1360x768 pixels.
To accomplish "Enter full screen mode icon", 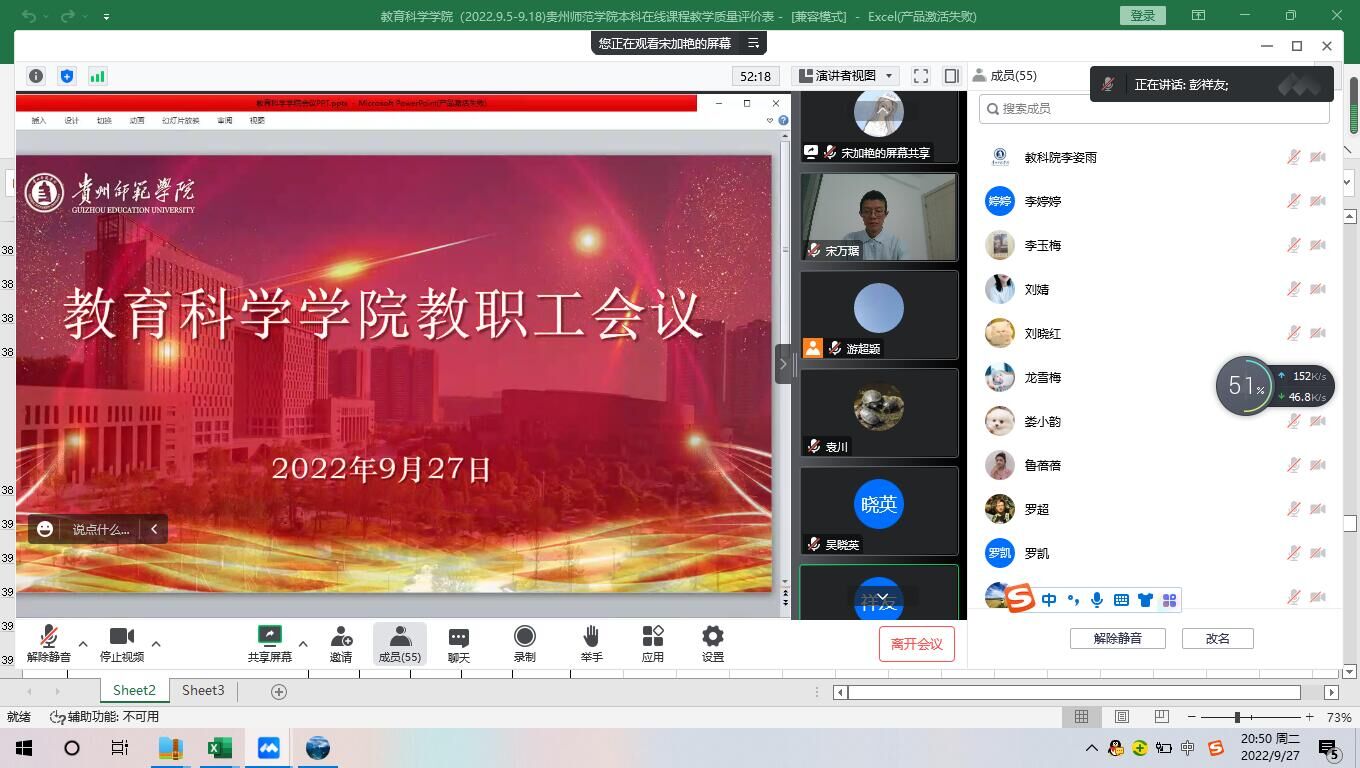I will [x=920, y=76].
